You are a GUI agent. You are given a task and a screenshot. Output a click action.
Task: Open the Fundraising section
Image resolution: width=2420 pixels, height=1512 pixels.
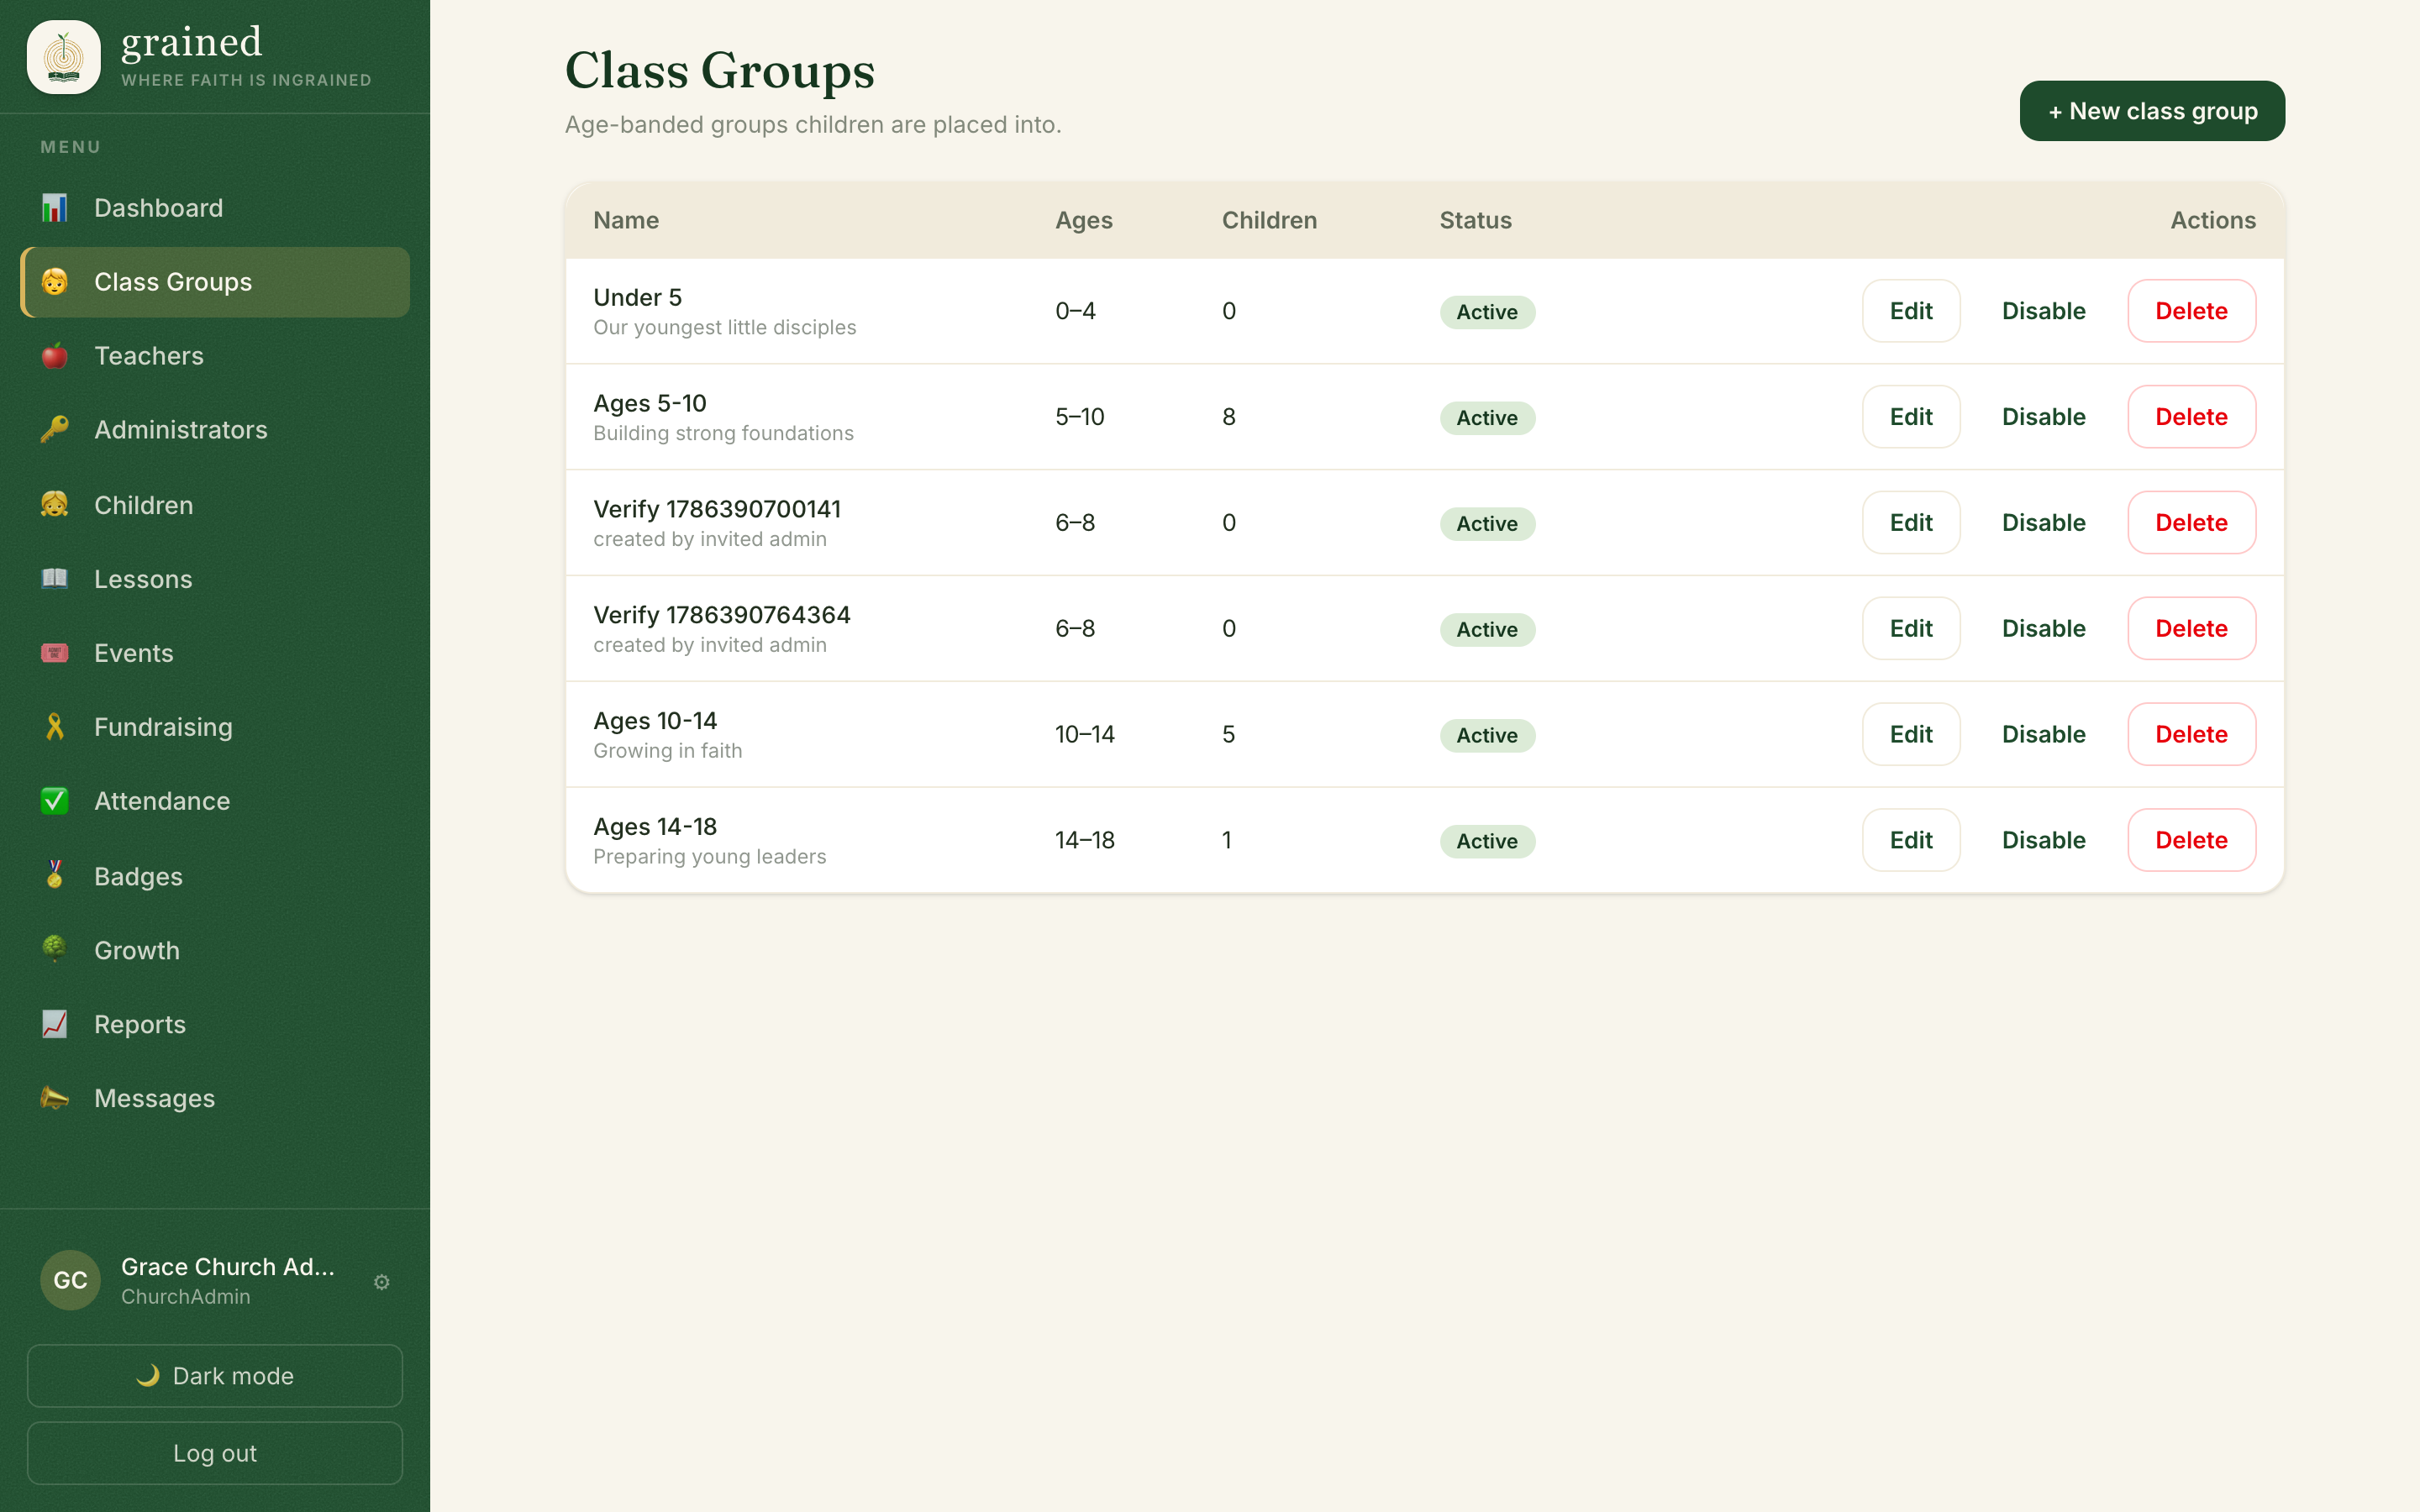pos(215,727)
